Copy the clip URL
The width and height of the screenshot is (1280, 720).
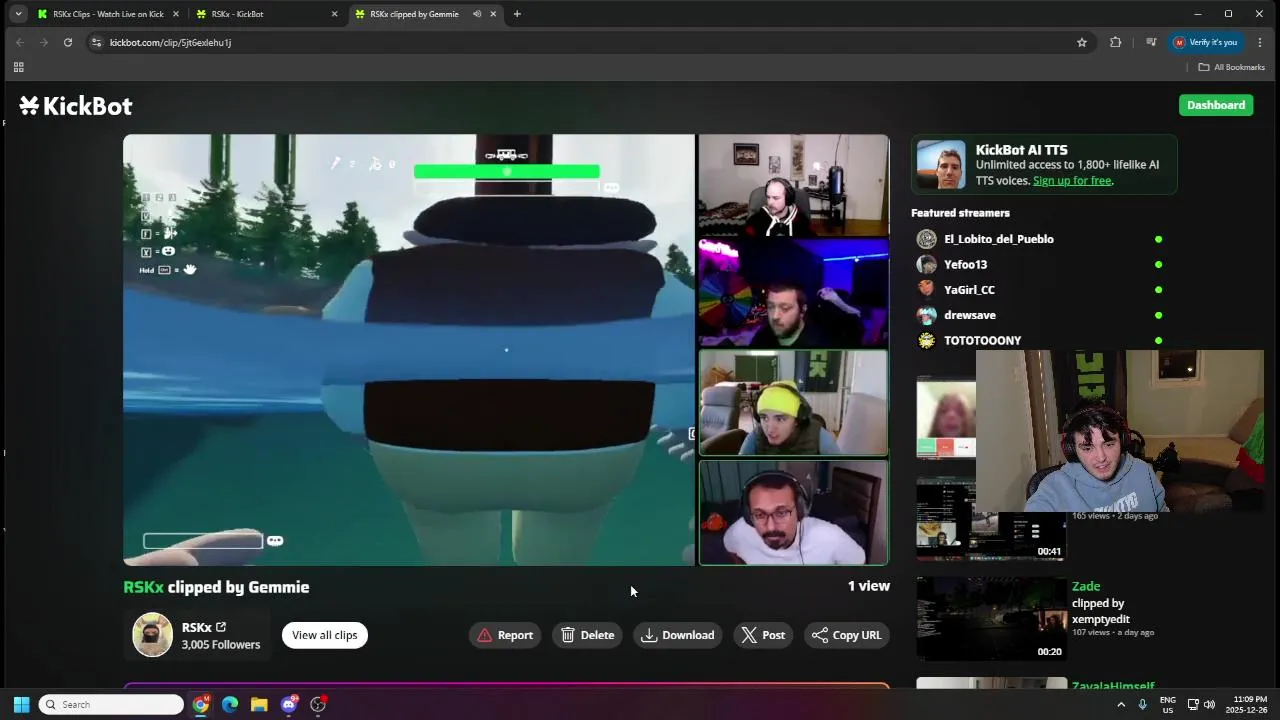tap(847, 635)
